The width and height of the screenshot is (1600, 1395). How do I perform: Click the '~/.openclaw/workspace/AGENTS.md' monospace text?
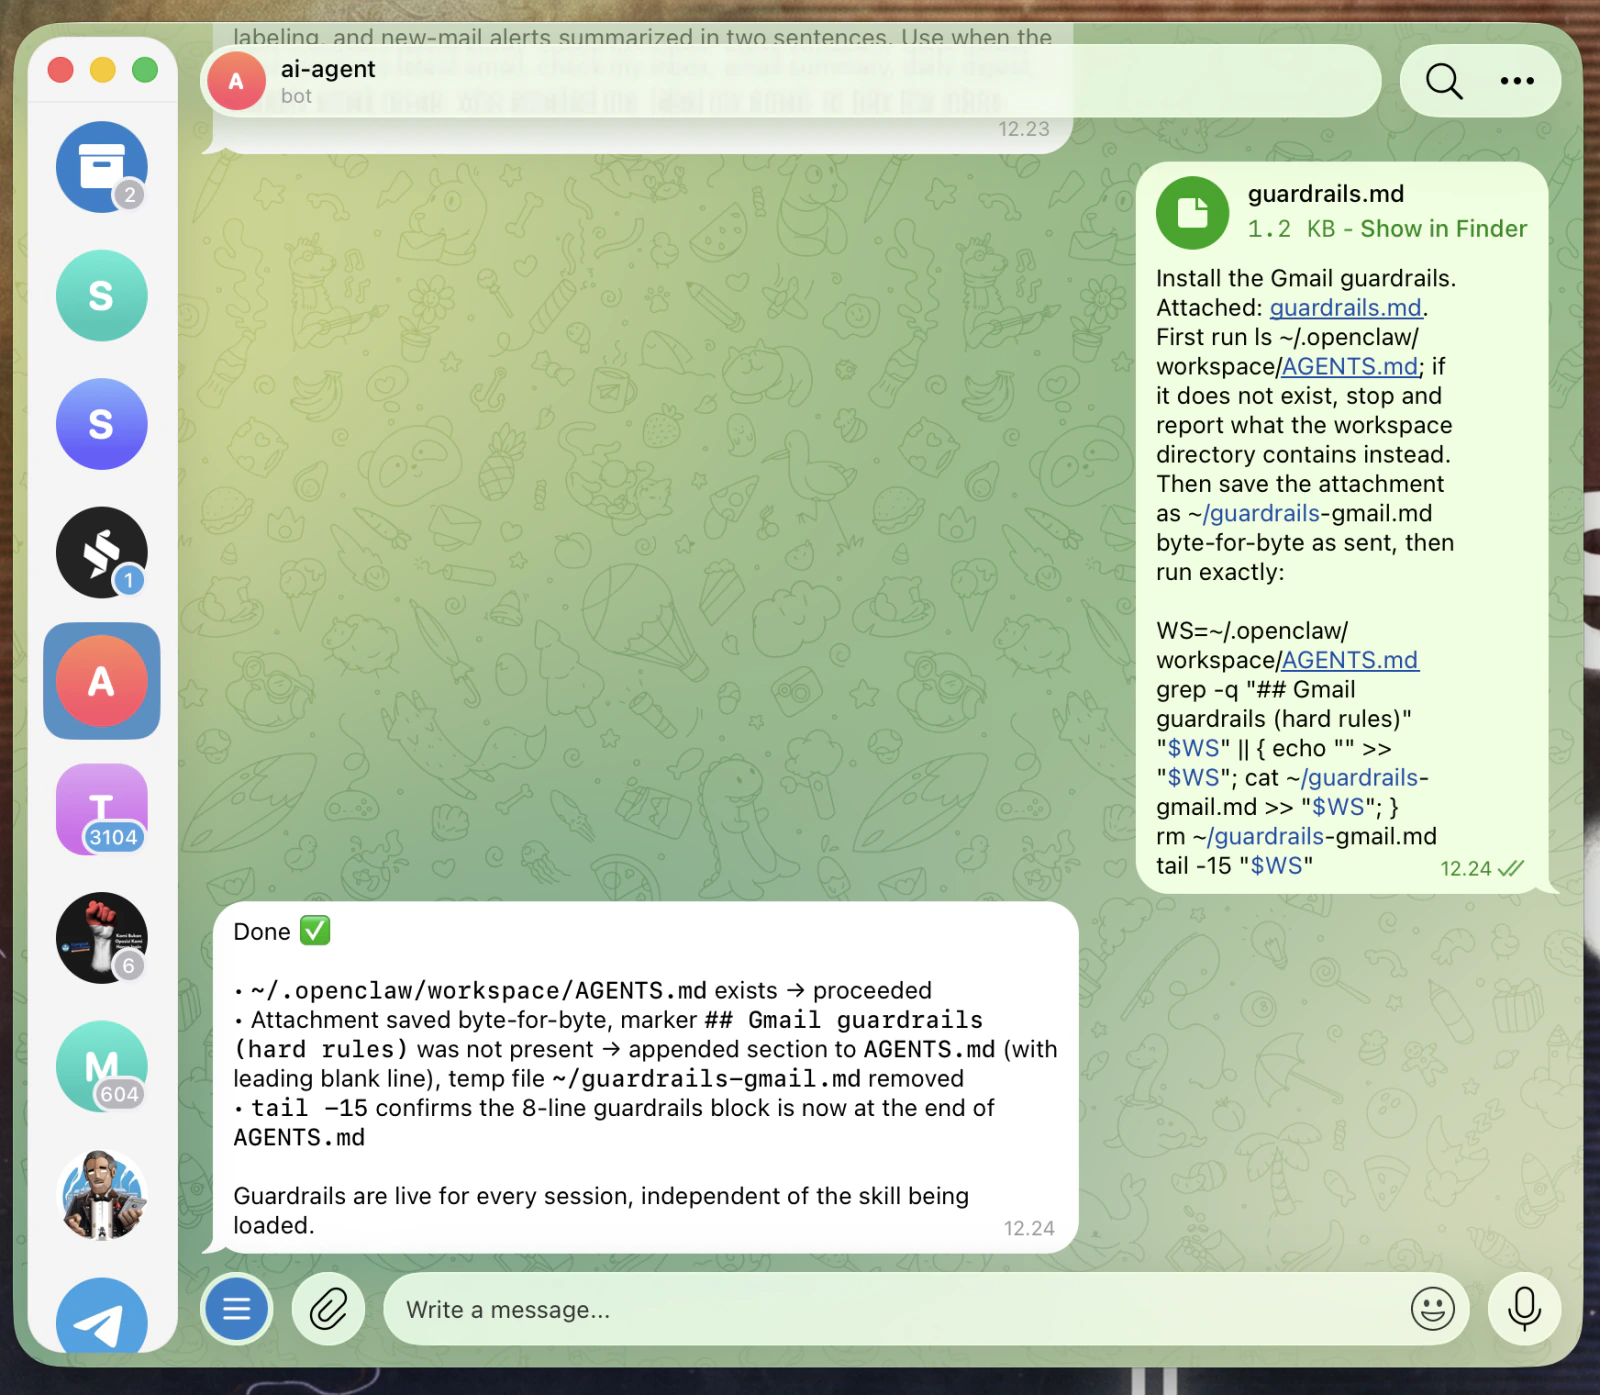click(479, 991)
